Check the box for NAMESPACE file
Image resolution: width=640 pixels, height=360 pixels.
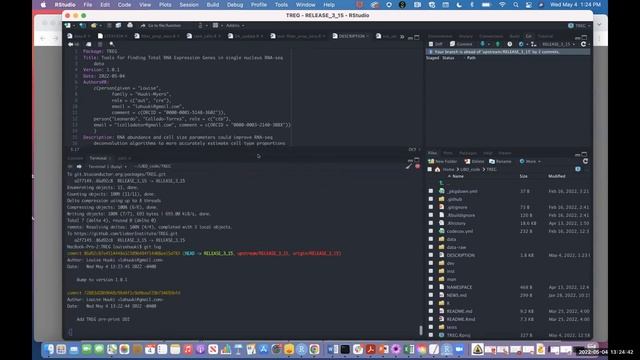click(x=431, y=287)
